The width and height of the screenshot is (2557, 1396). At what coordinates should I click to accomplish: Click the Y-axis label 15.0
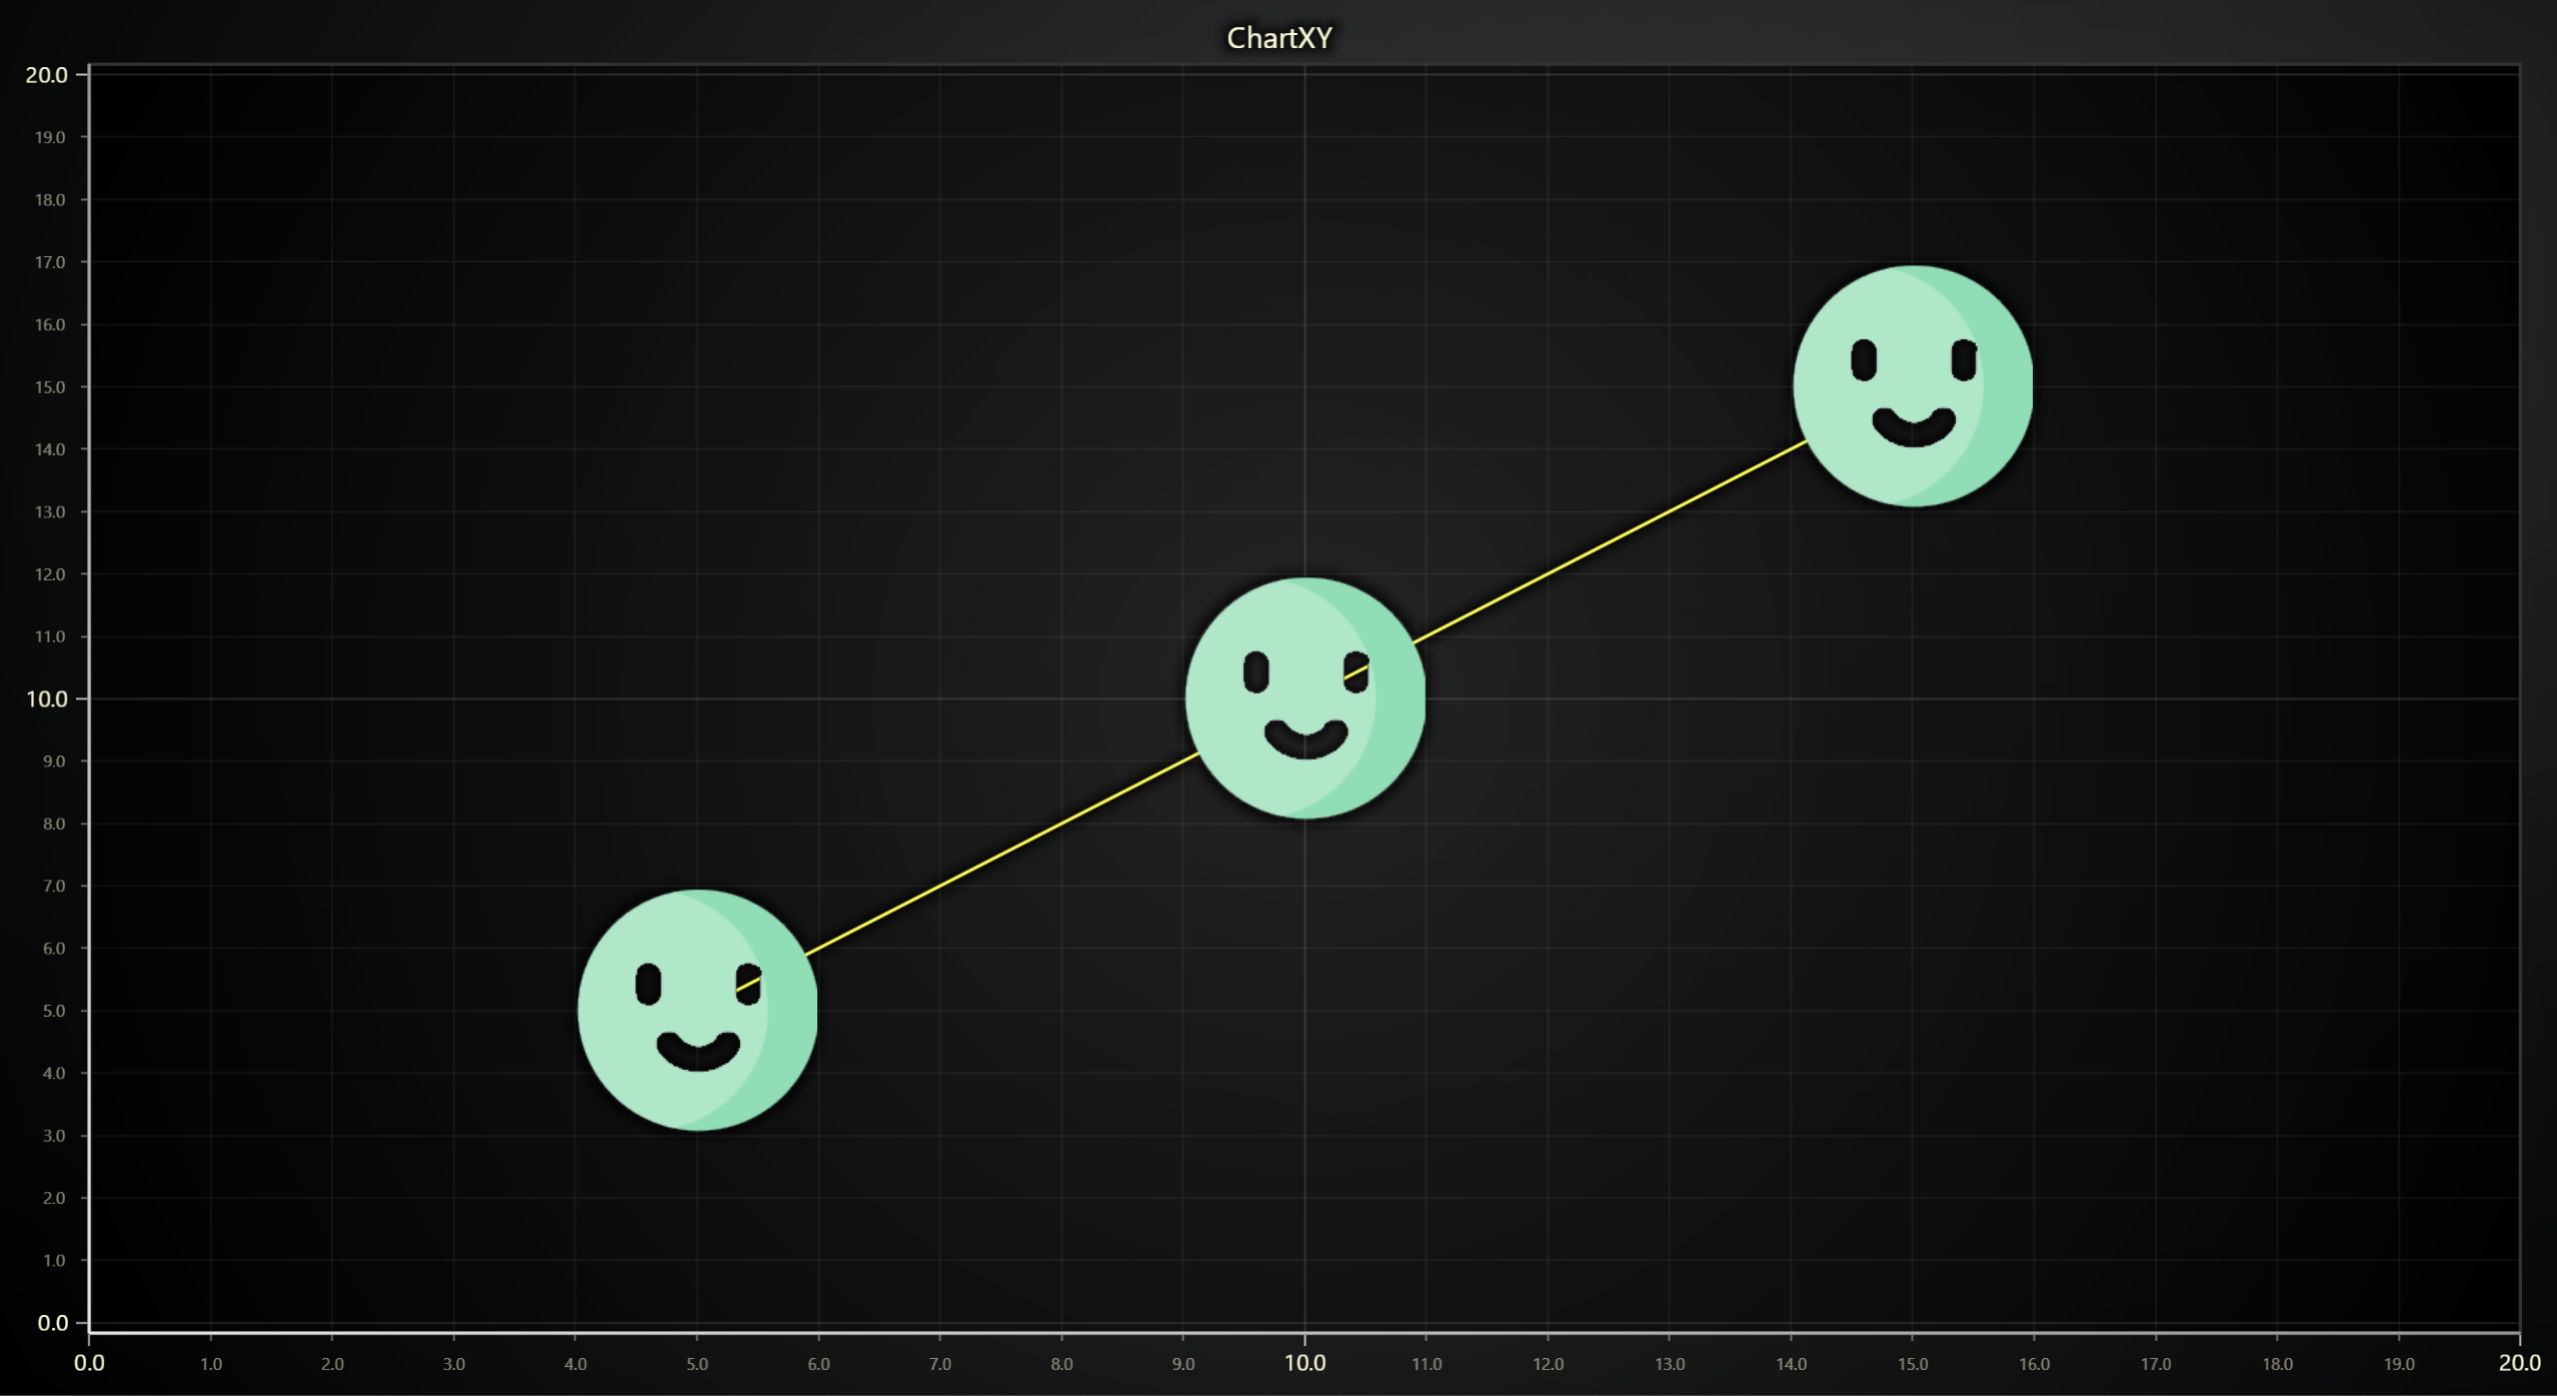(50, 387)
